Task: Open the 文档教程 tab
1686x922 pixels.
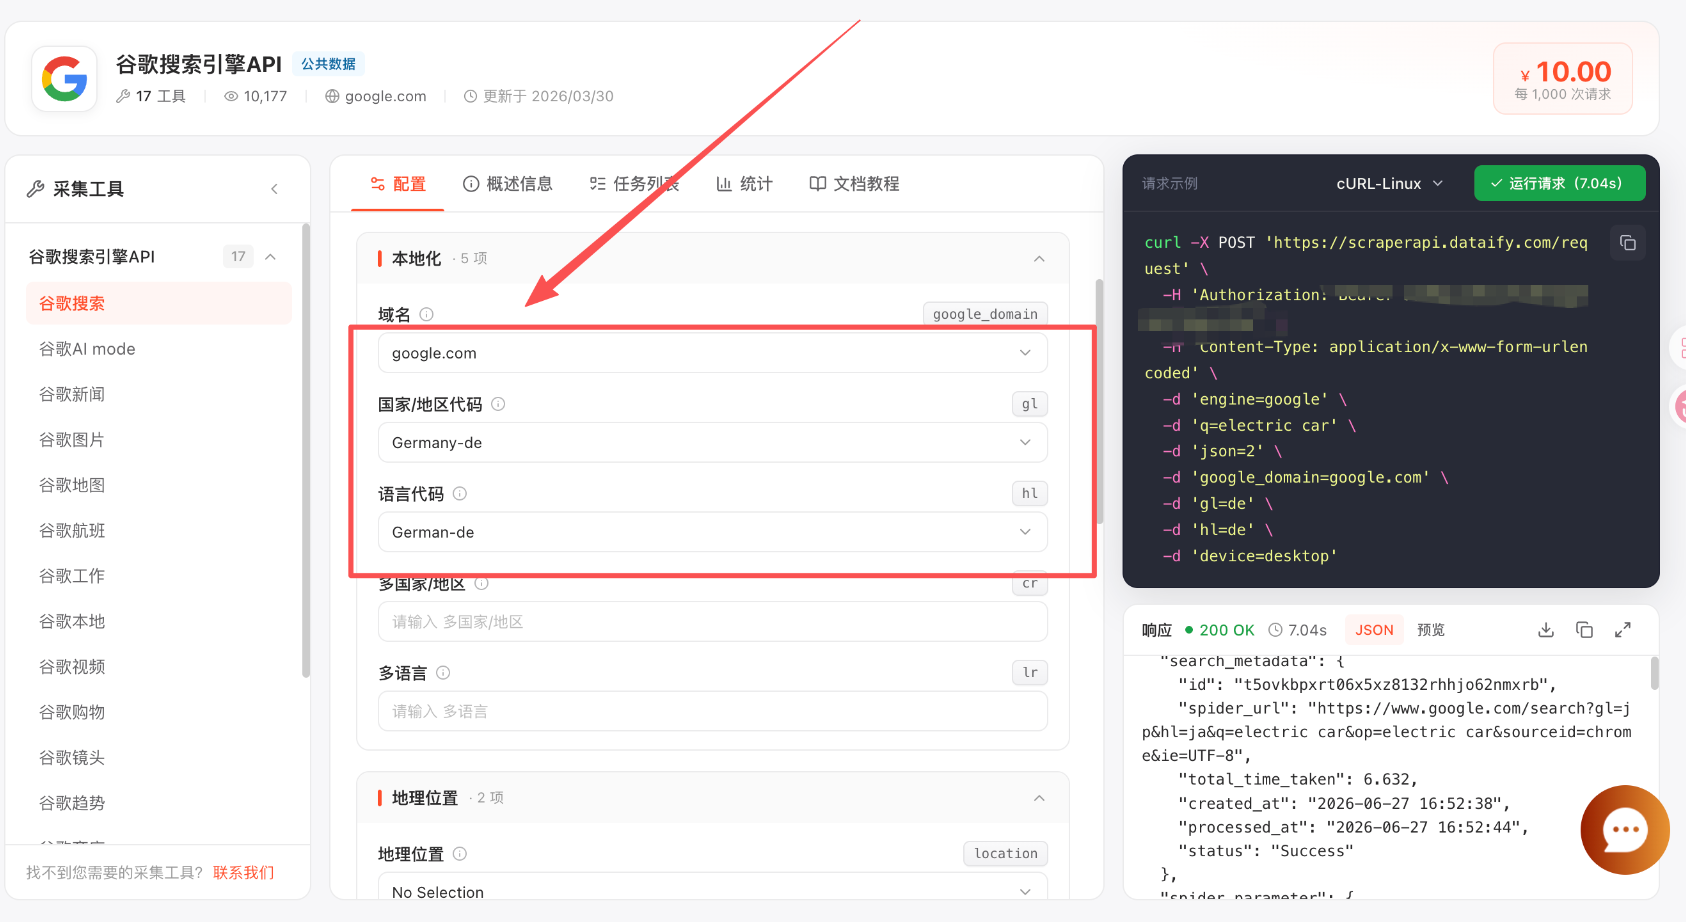Action: (x=855, y=184)
